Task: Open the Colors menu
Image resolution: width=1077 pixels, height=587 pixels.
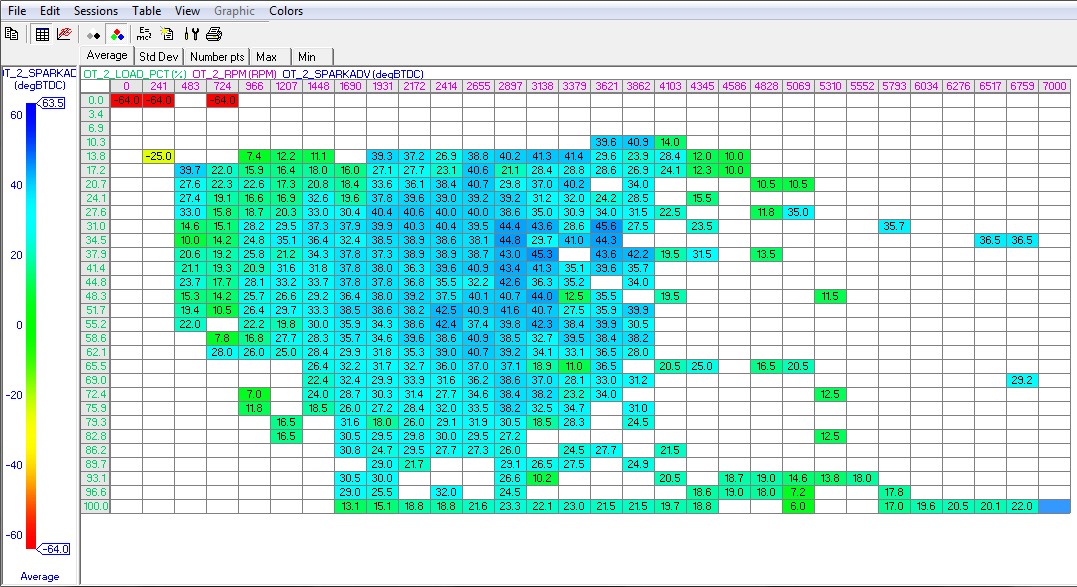Action: coord(286,11)
